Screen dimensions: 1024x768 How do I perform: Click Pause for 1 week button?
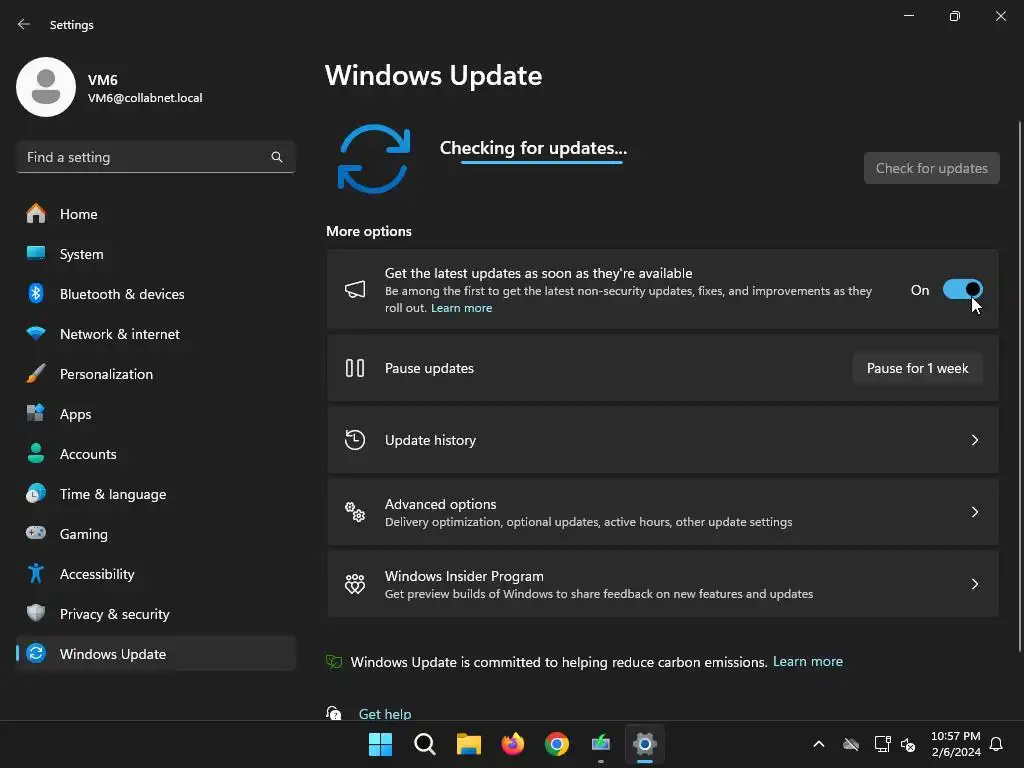click(x=918, y=368)
